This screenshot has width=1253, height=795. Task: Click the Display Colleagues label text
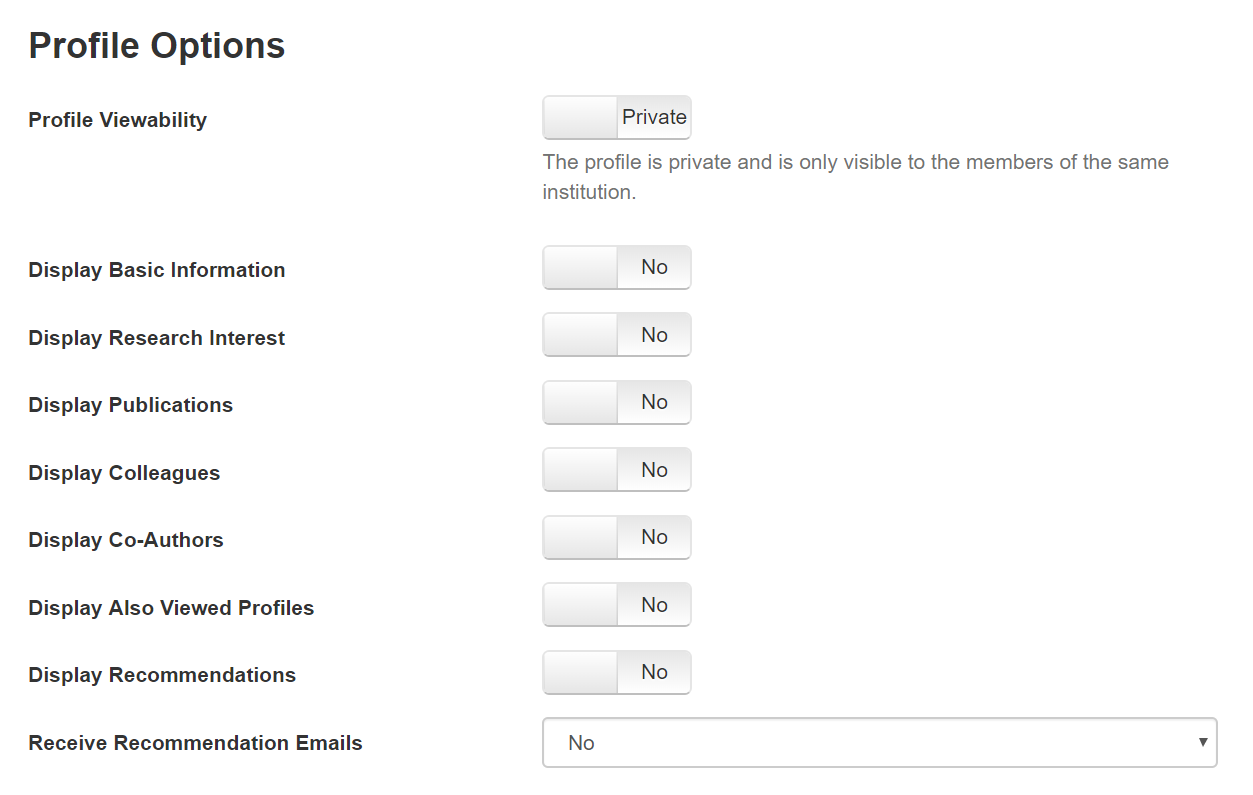124,473
